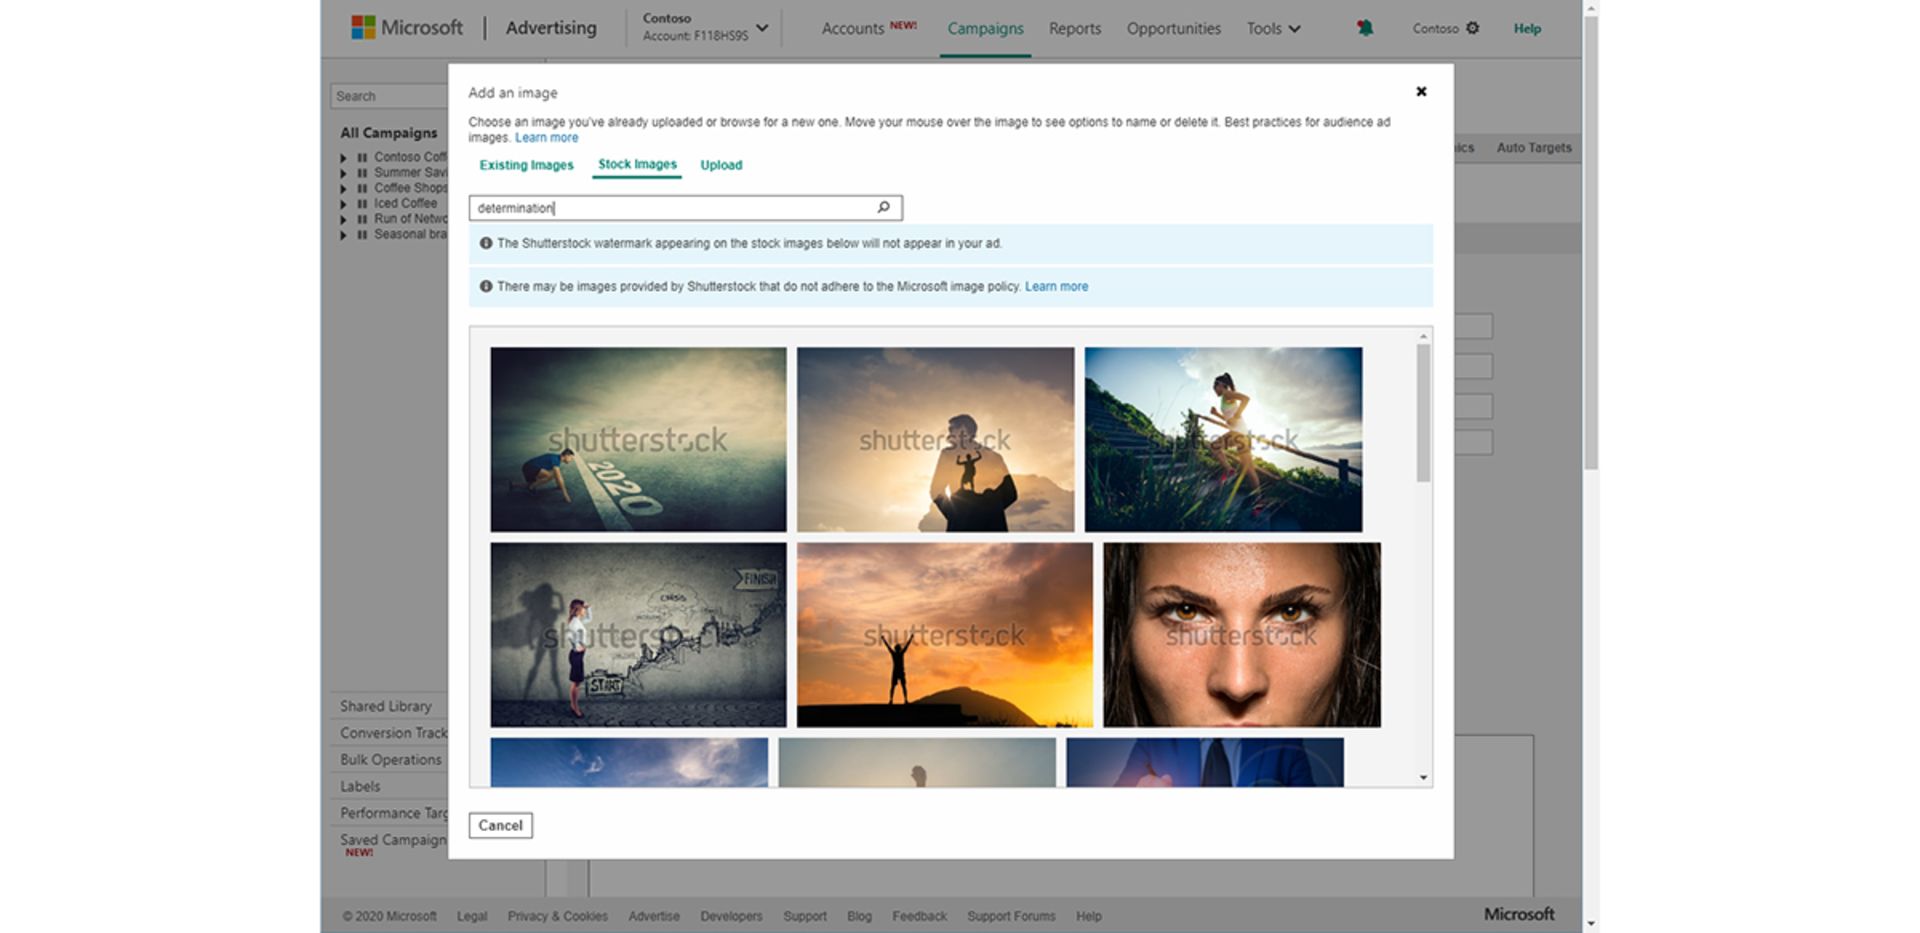Click the magnifier in the stock image search
Image resolution: width=1920 pixels, height=933 pixels.
point(882,207)
